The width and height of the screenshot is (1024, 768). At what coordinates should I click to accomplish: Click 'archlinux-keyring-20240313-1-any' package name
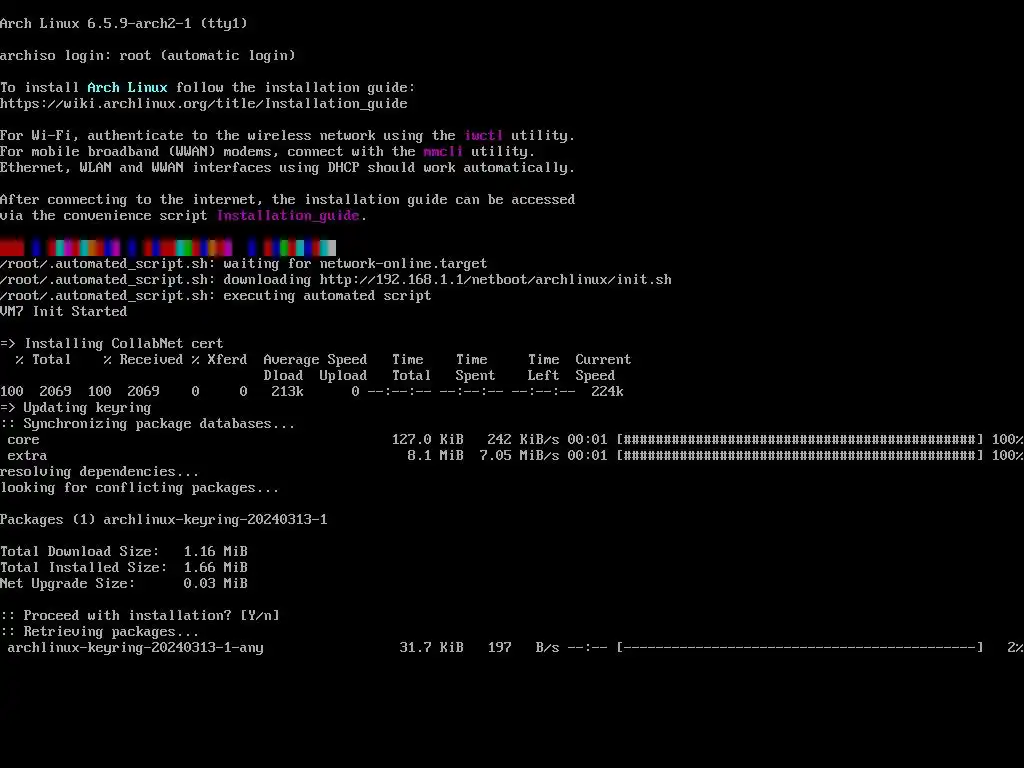click(136, 647)
